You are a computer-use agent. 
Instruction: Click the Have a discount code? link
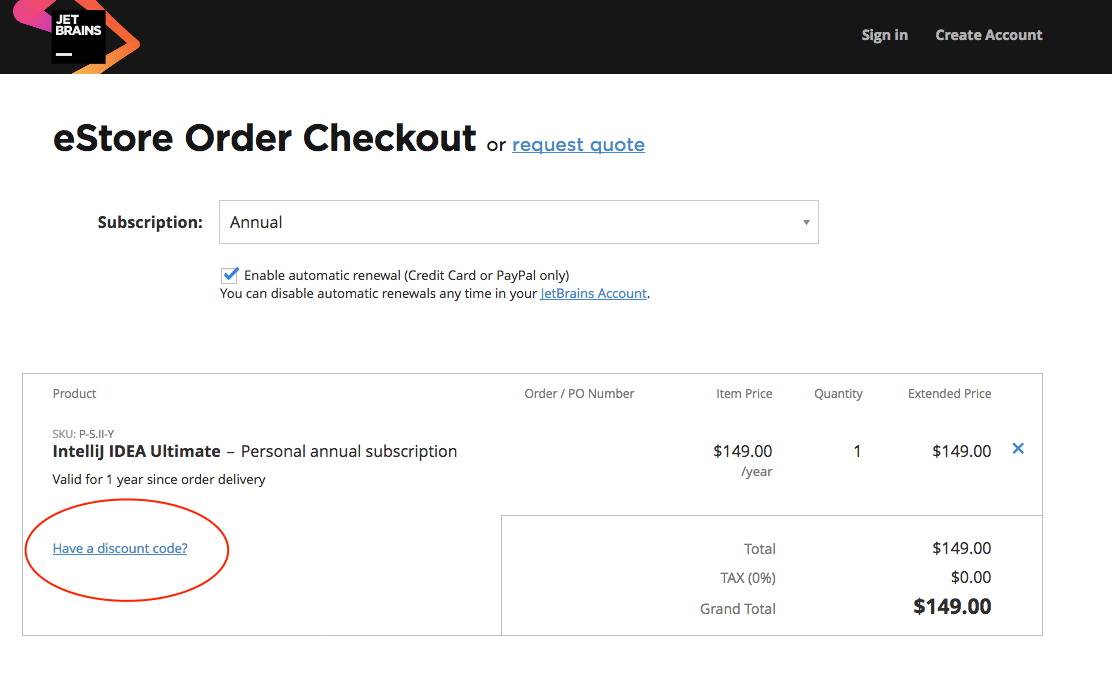120,548
